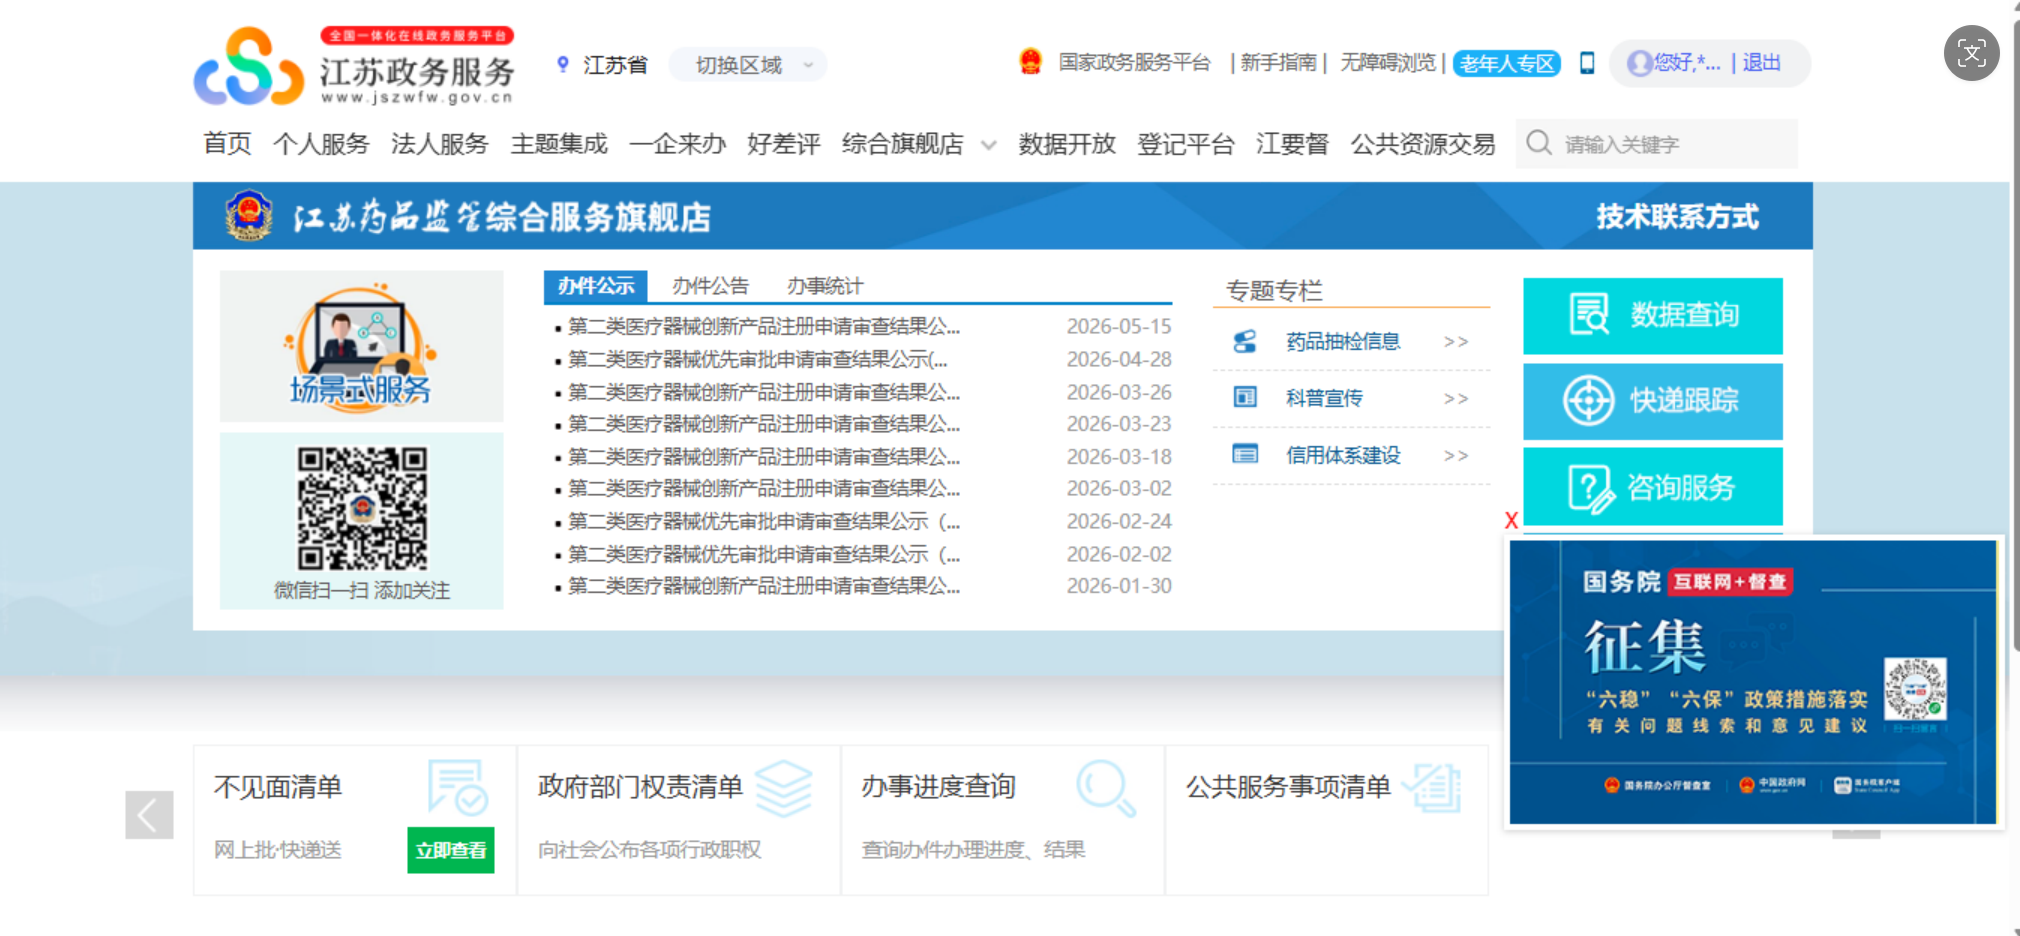Click the 公共服务事项清单 card title

coord(1288,787)
